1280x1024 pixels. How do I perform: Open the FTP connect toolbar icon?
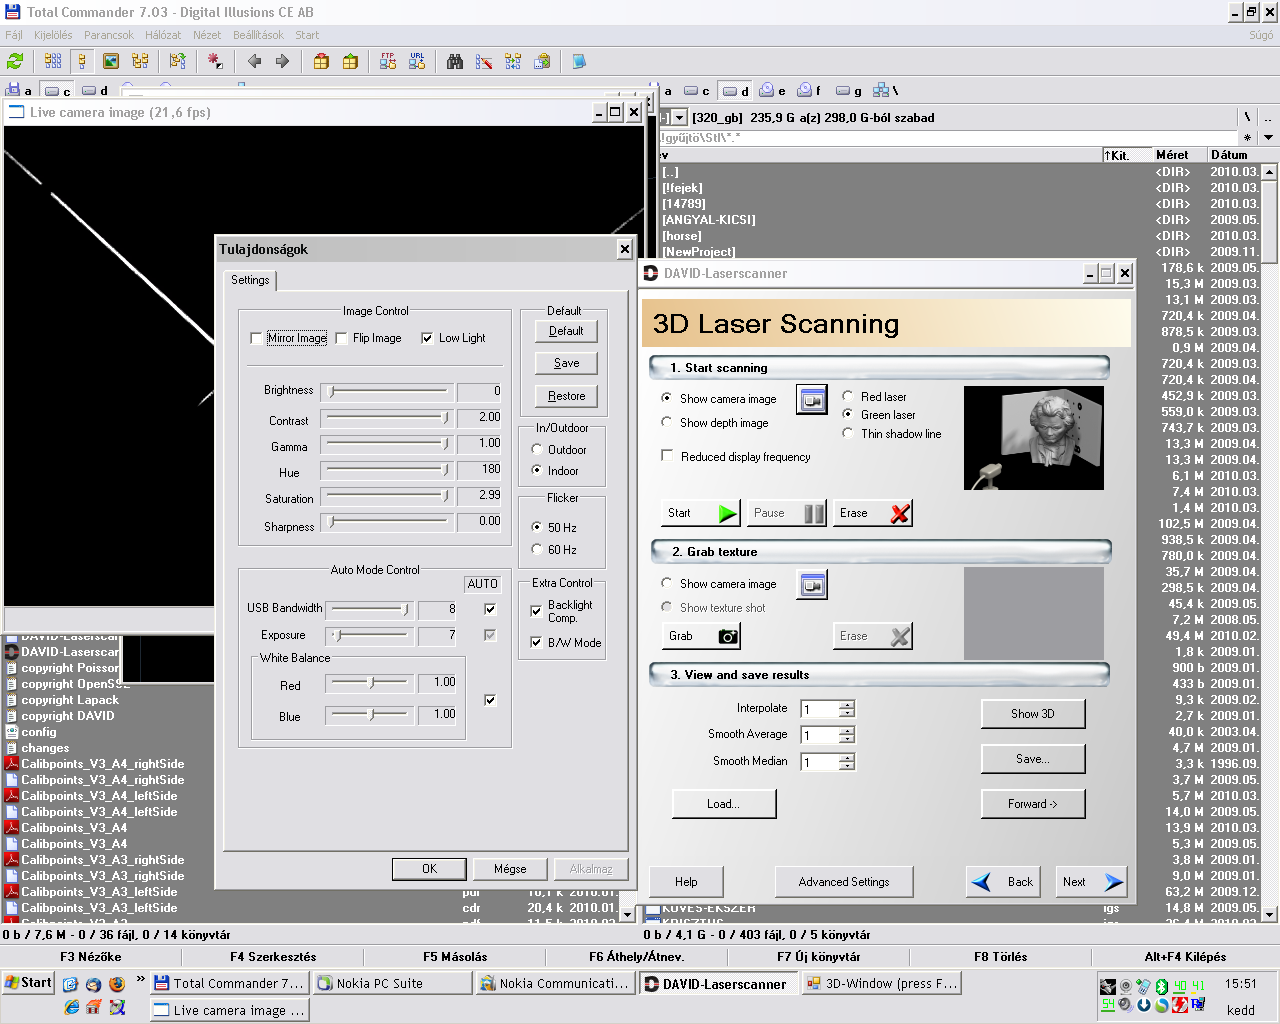[388, 62]
